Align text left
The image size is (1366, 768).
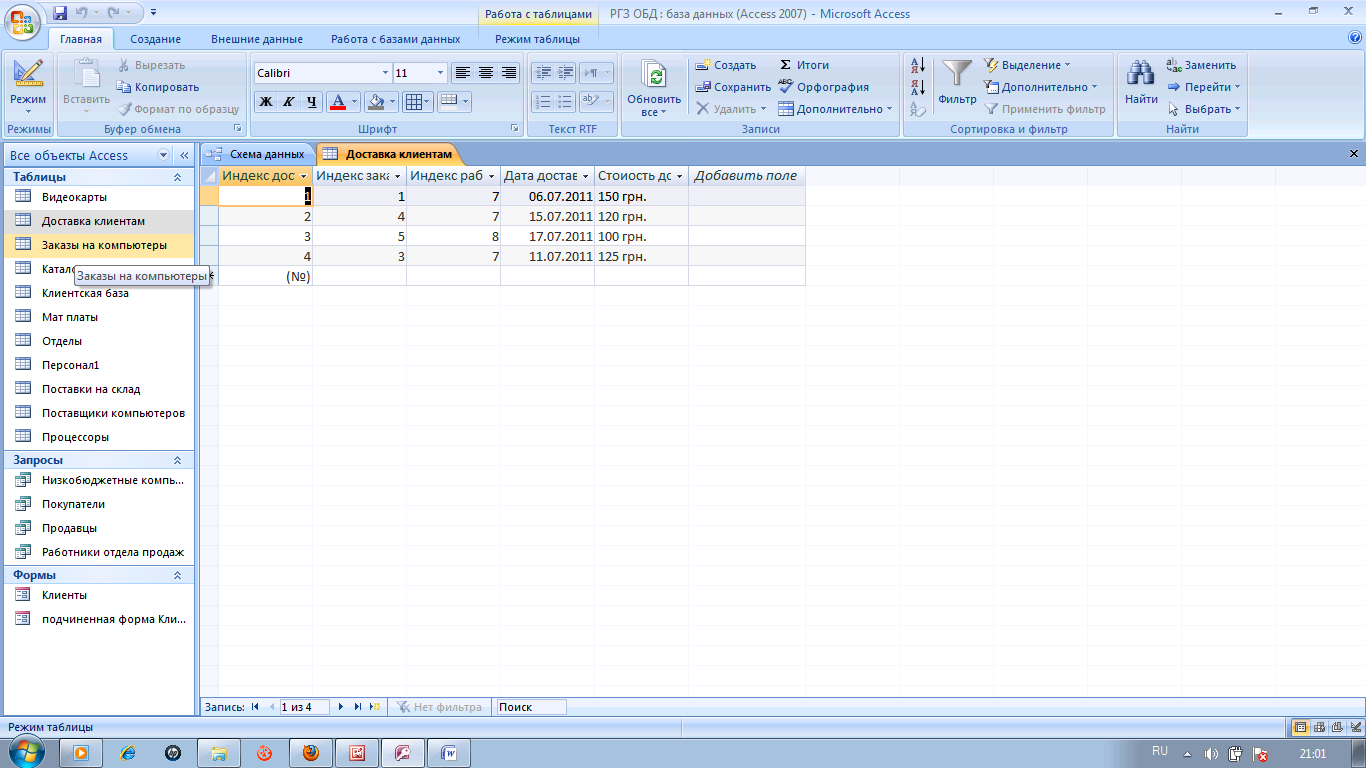tap(462, 73)
